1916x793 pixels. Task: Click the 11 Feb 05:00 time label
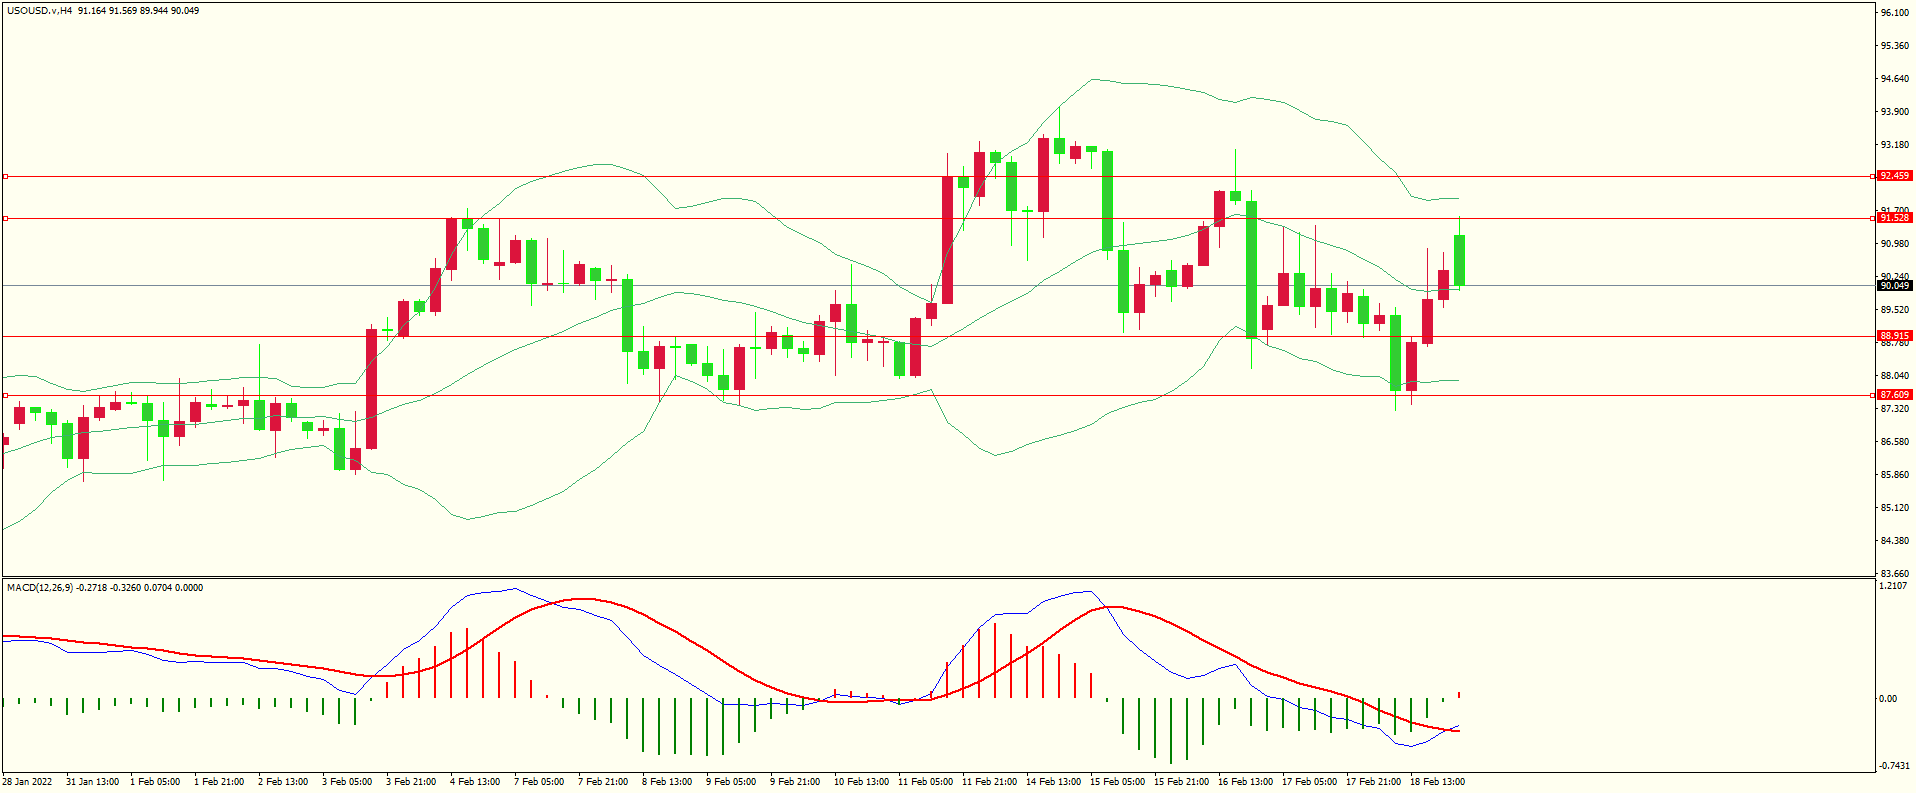925,782
